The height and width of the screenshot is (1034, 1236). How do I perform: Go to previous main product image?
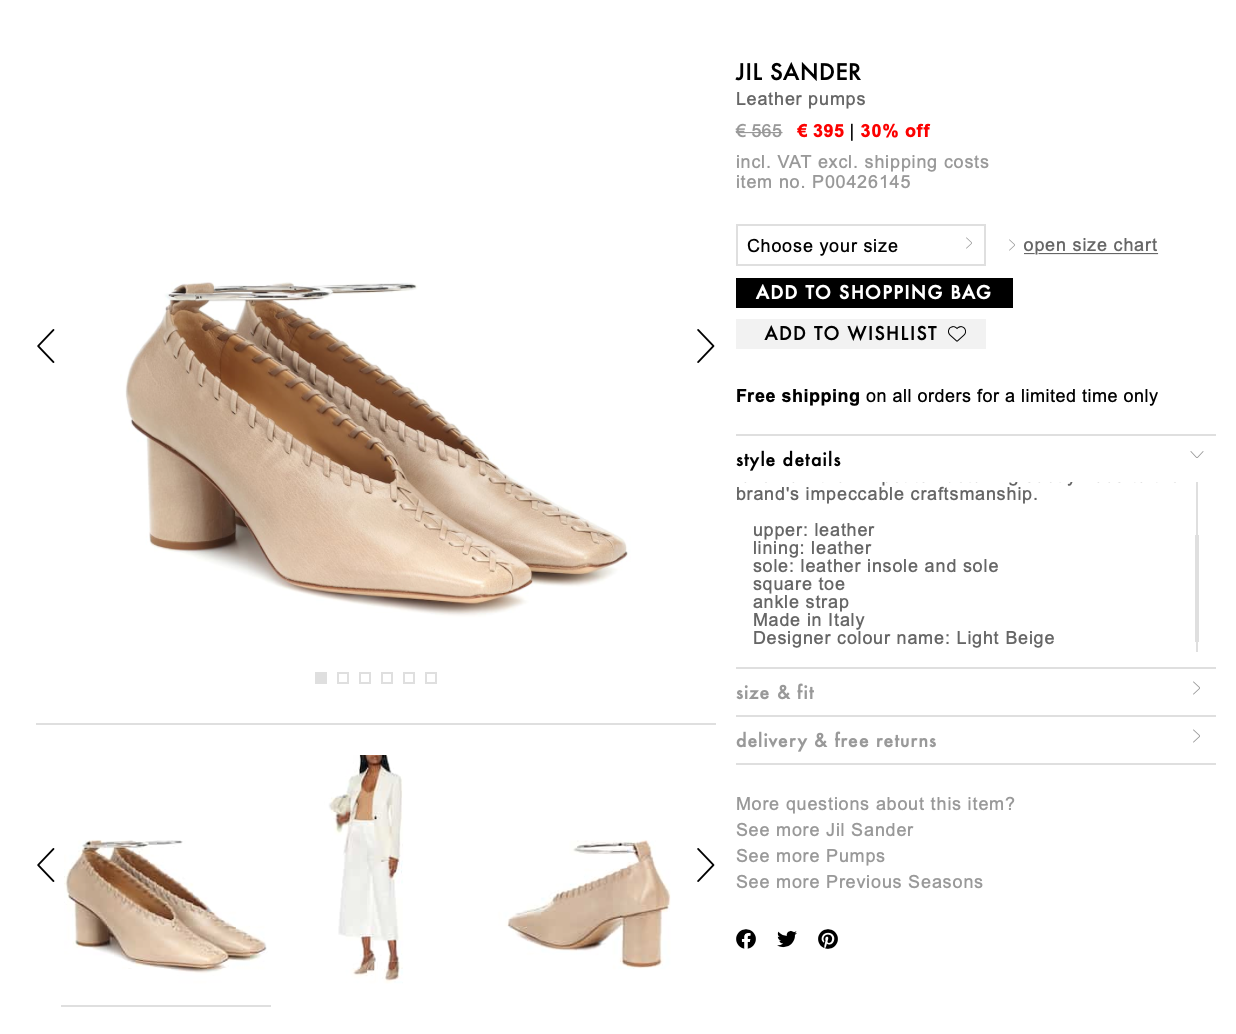(x=46, y=346)
